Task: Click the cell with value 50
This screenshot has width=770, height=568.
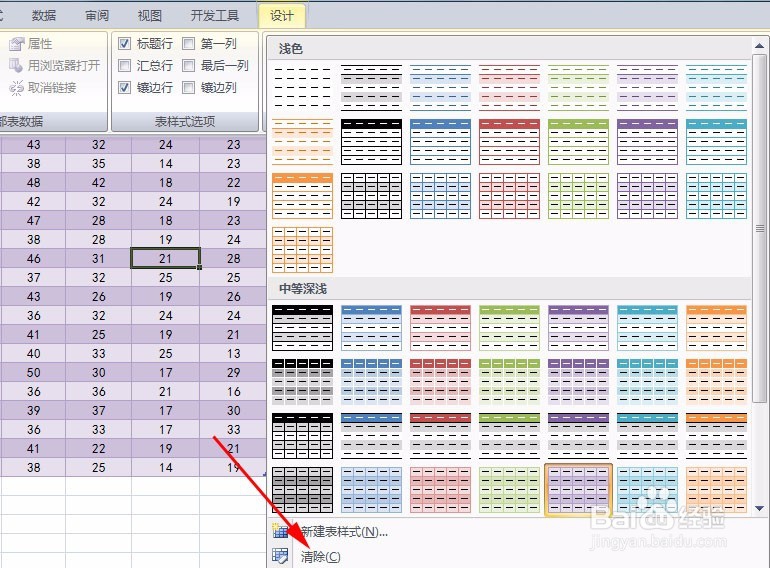Action: pyautogui.click(x=33, y=373)
